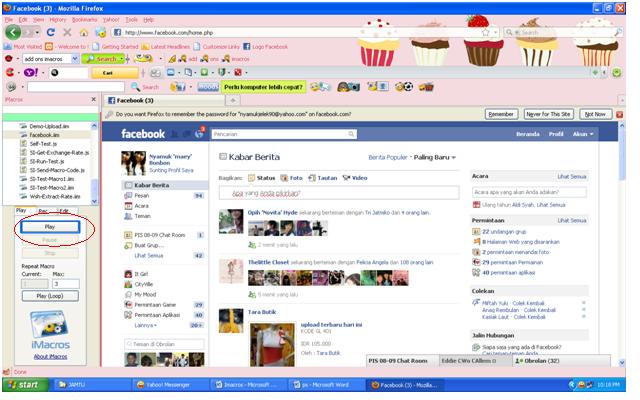
Task: Open the About iMacros link
Action: [50, 357]
